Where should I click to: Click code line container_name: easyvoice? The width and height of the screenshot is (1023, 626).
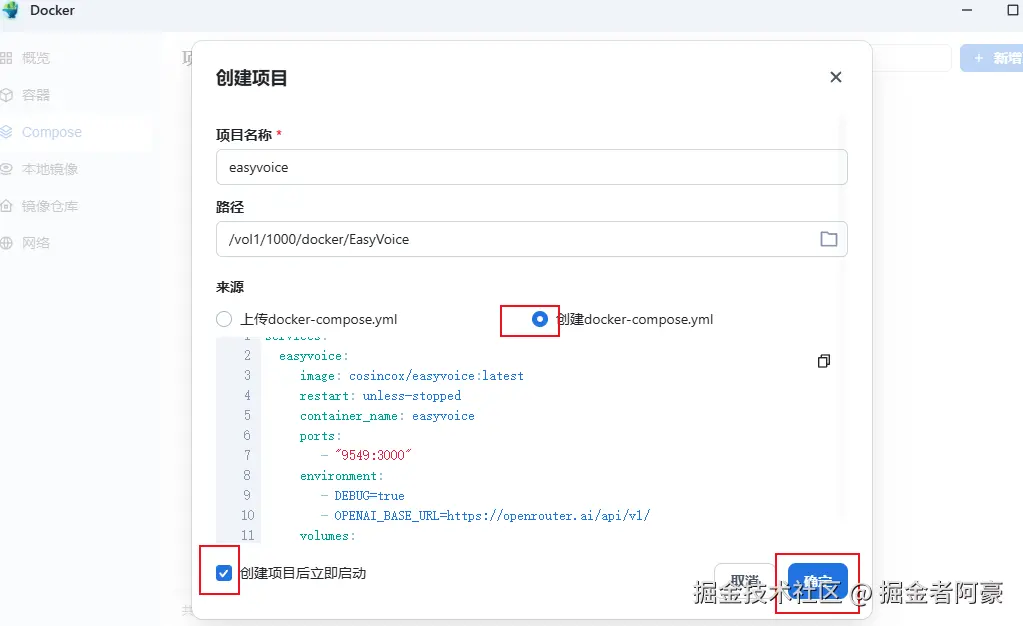pyautogui.click(x=387, y=416)
